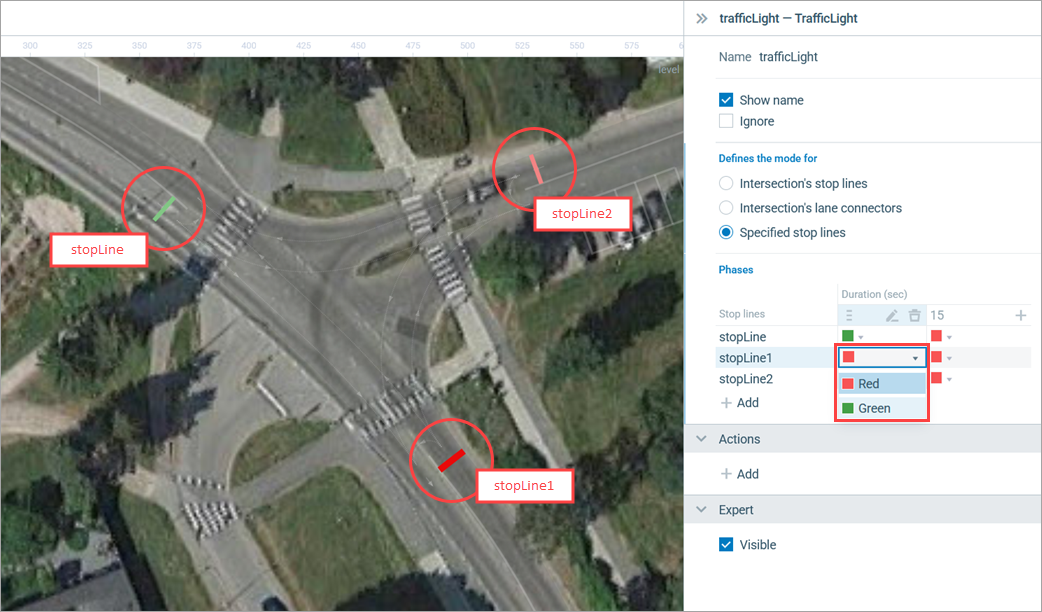Delete first phase with trash icon
This screenshot has height=612, width=1042.
[914, 316]
